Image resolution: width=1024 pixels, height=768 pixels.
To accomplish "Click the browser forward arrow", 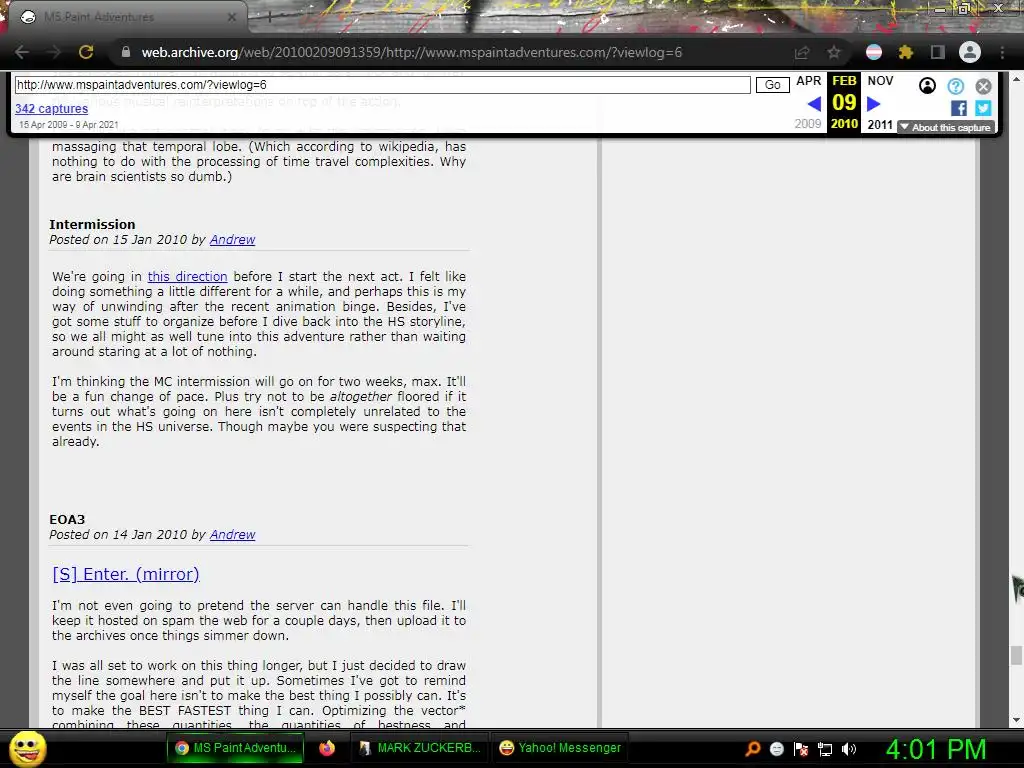I will tap(54, 52).
